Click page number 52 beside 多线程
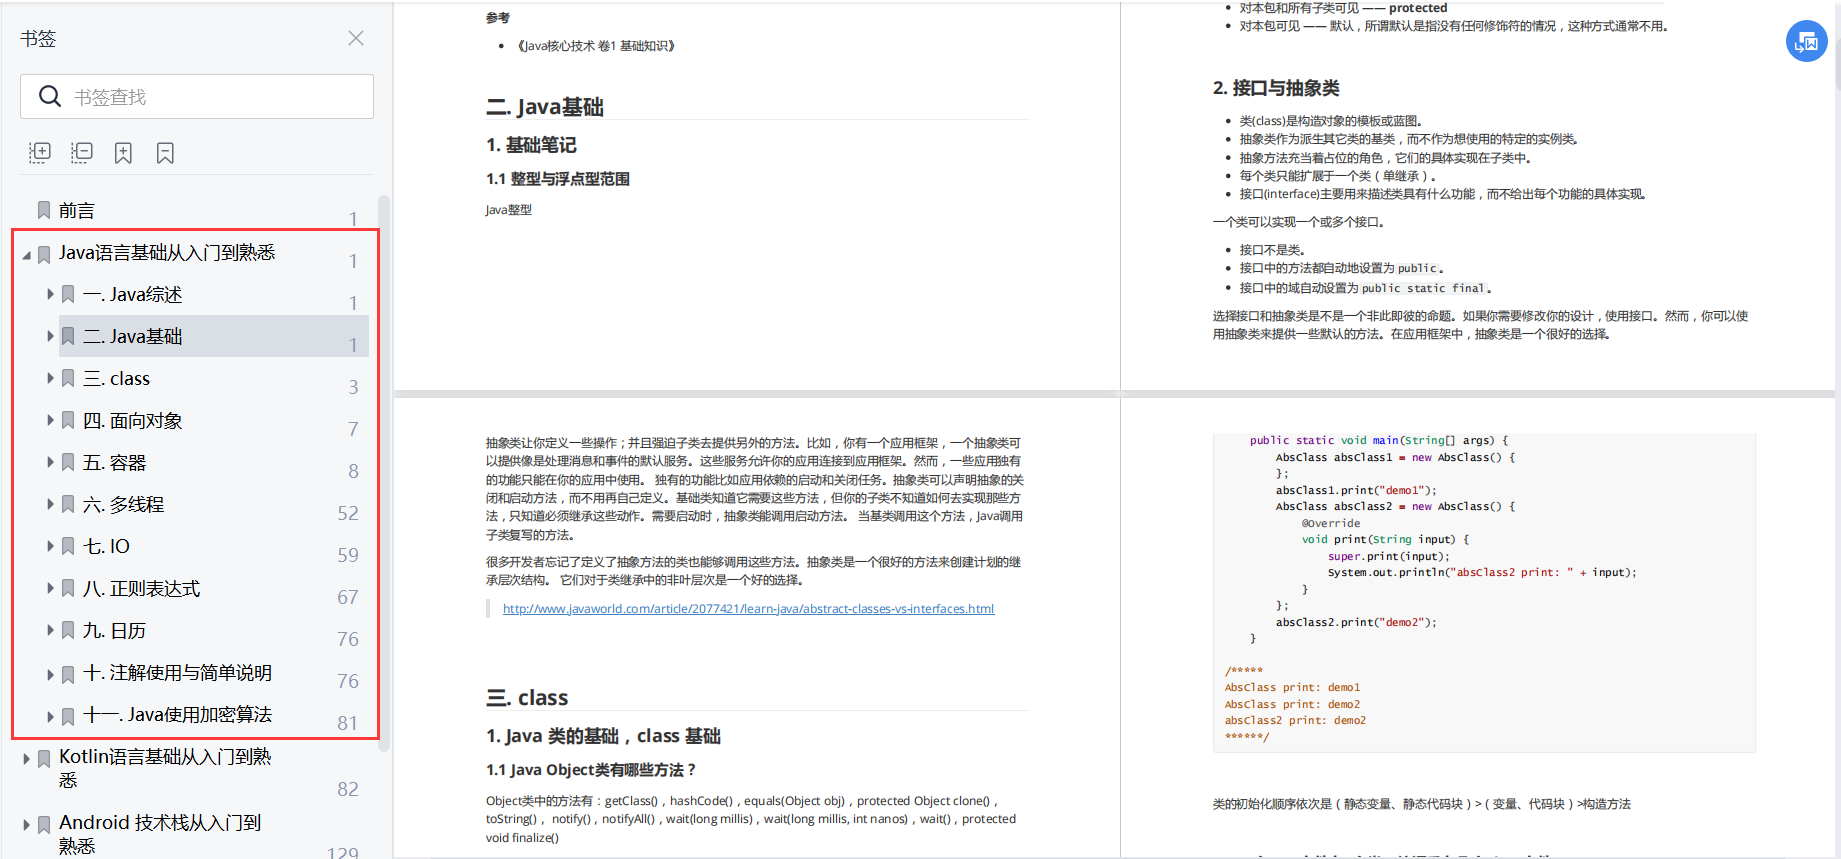Image resolution: width=1841 pixels, height=859 pixels. (348, 513)
